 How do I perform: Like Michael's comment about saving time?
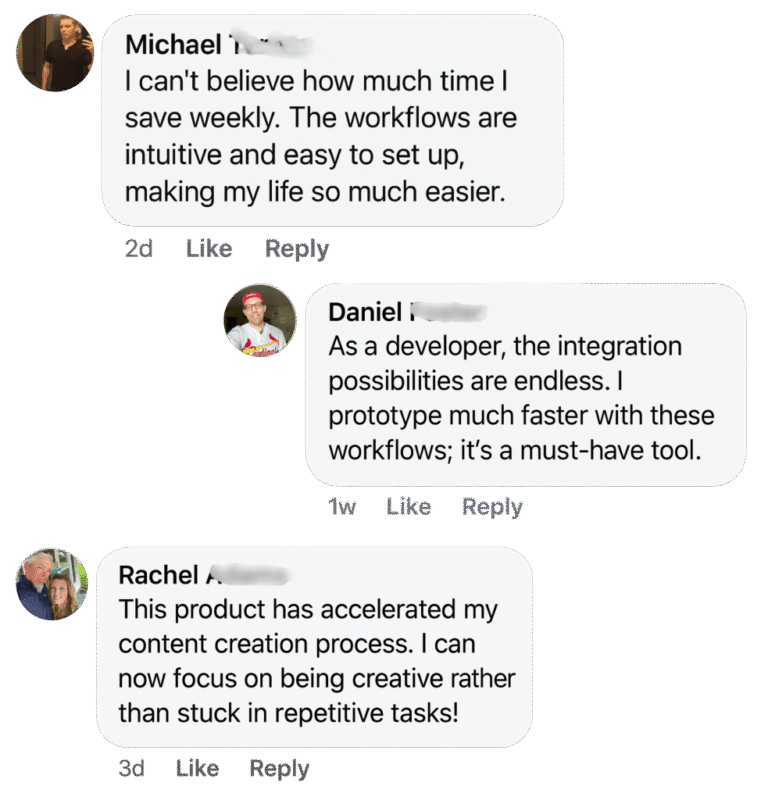(x=209, y=249)
